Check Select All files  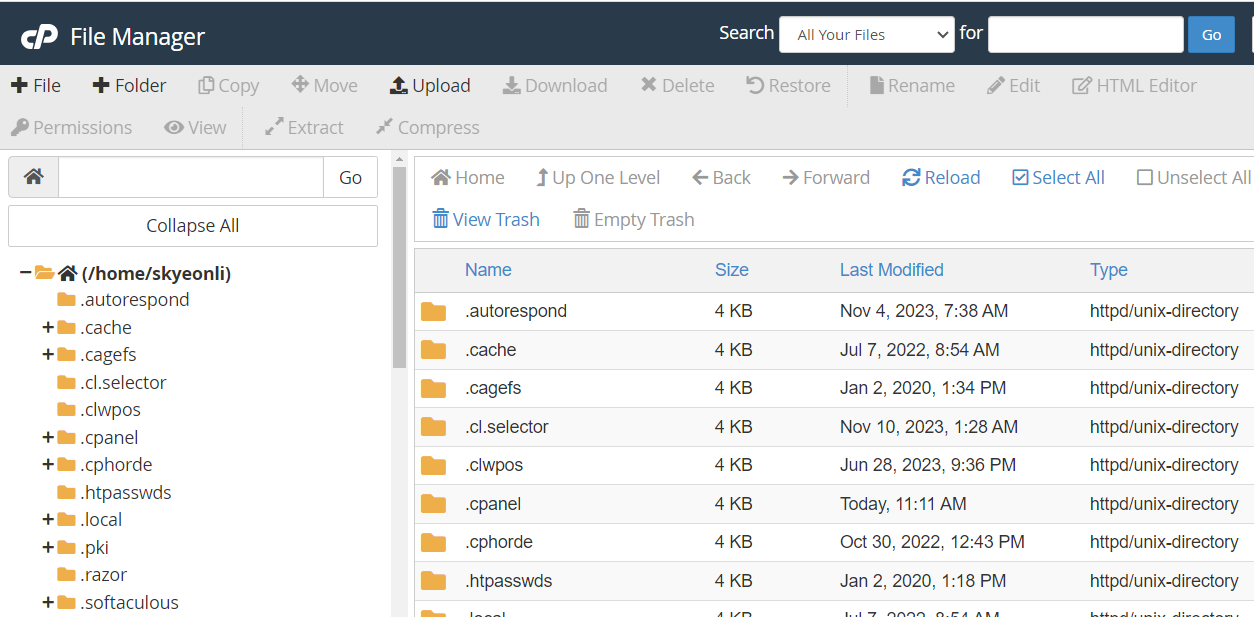pos(1058,178)
